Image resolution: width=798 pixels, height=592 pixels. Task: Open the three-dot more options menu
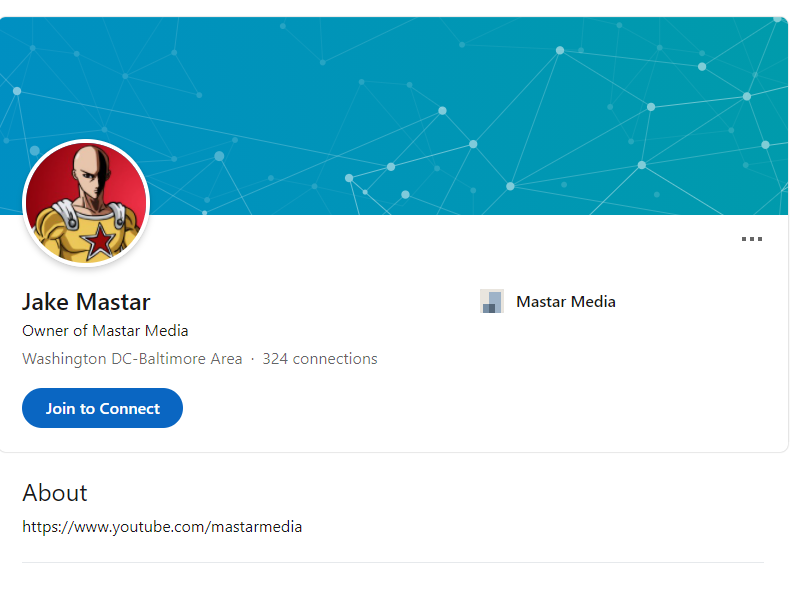[751, 239]
